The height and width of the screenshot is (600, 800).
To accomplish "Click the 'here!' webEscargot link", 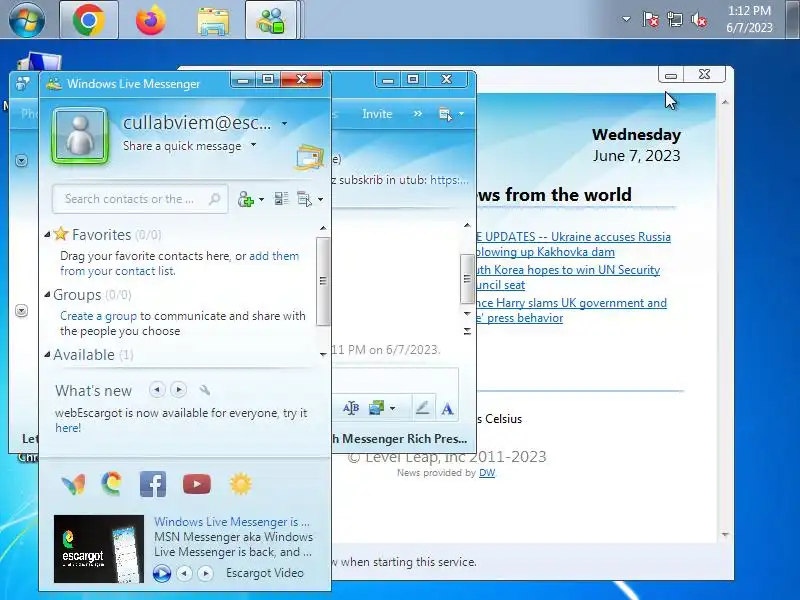I will tap(68, 428).
